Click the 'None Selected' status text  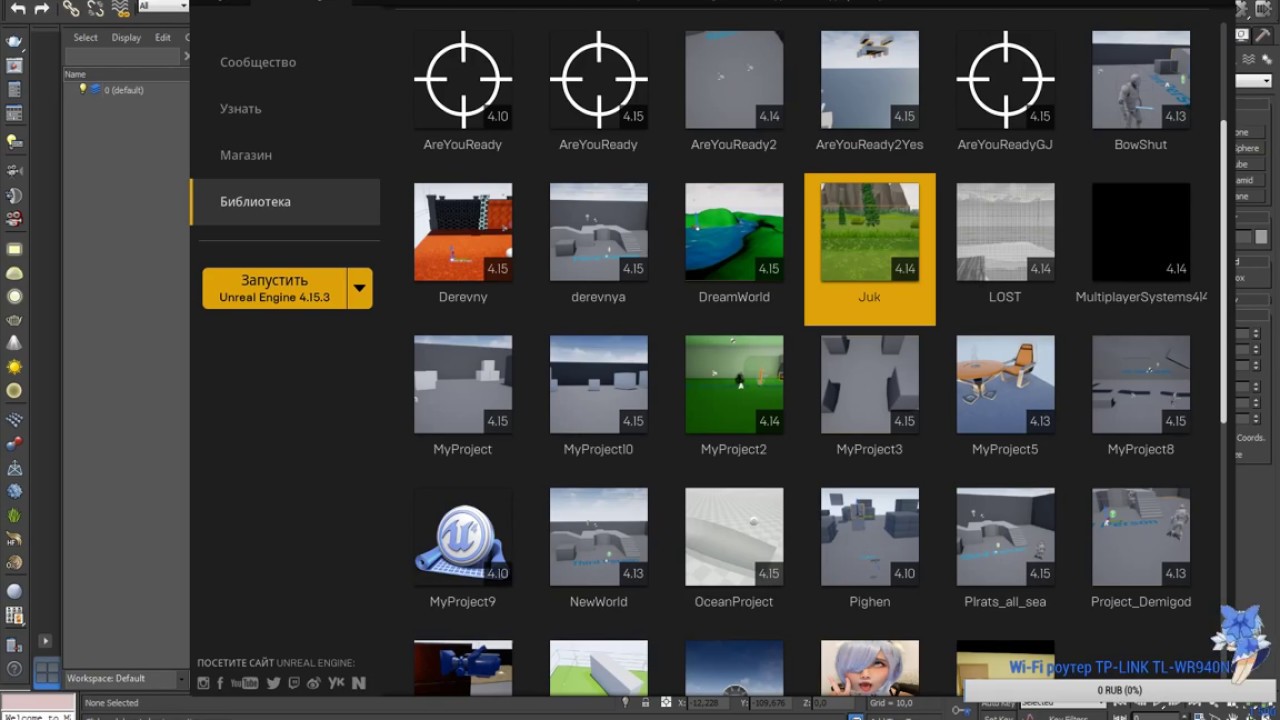pyautogui.click(x=112, y=703)
